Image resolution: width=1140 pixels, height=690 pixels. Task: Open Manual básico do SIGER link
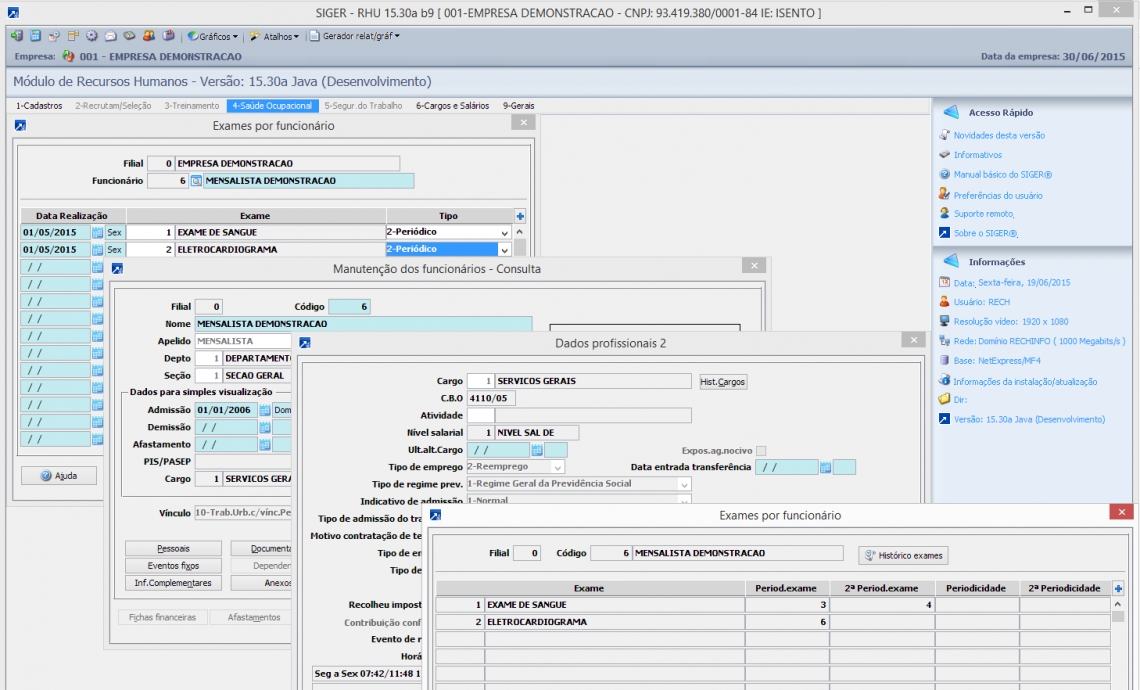[x=1003, y=174]
